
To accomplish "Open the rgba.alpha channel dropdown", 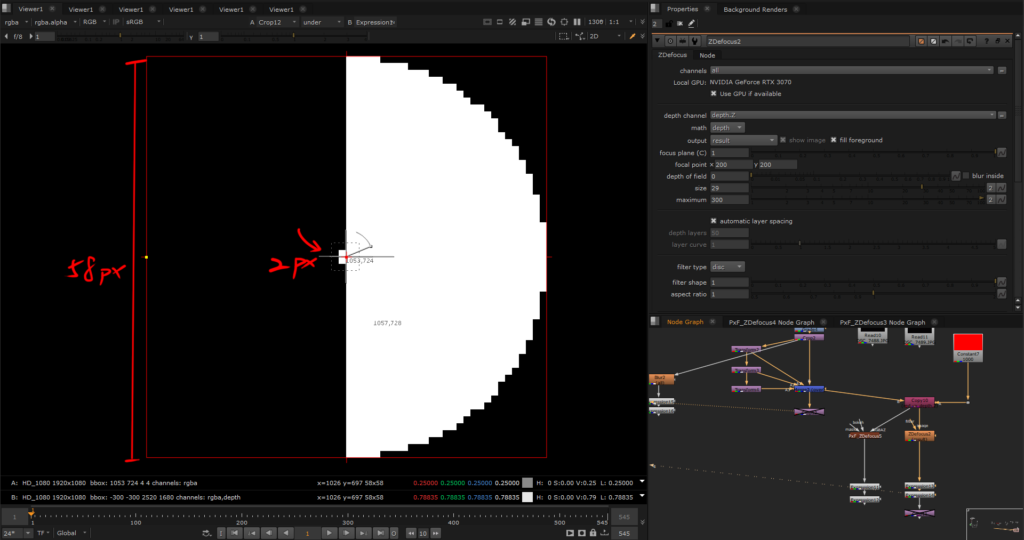I will click(x=56, y=22).
